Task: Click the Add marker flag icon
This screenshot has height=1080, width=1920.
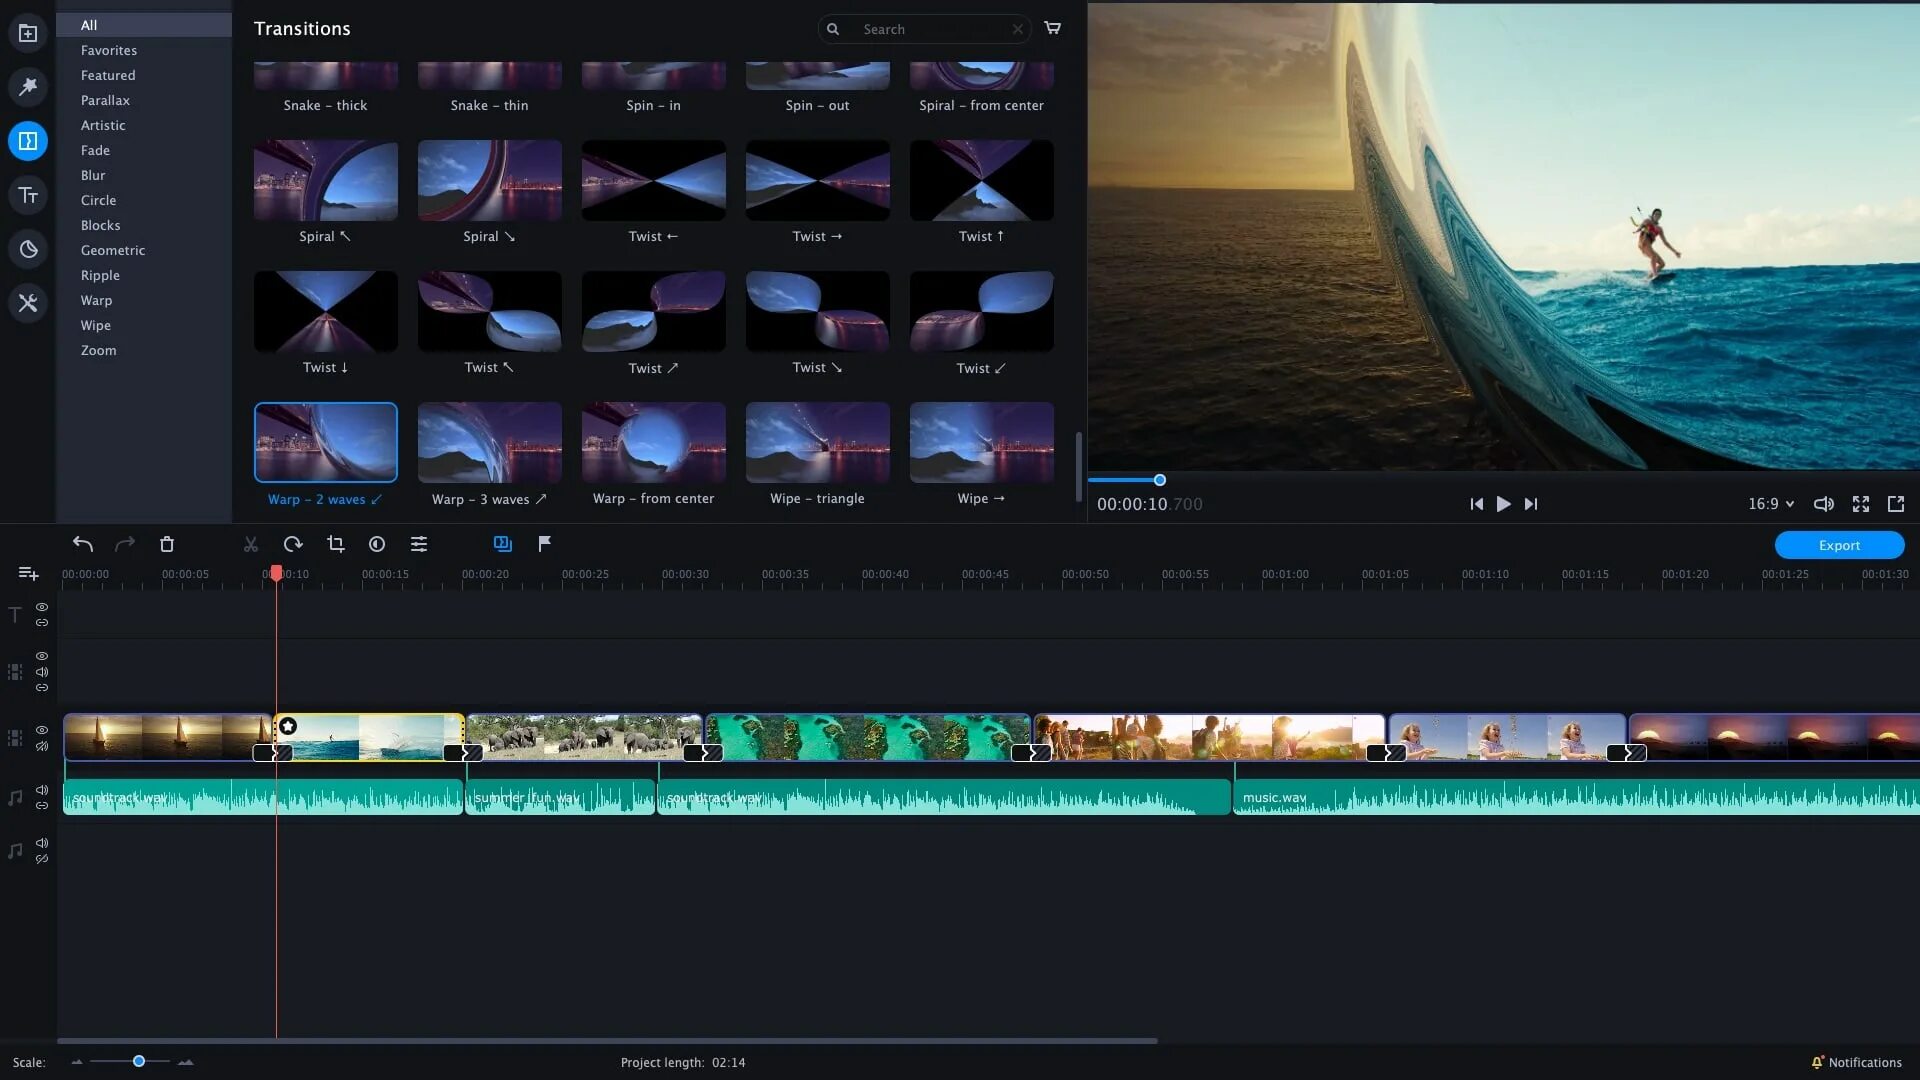Action: [x=545, y=543]
